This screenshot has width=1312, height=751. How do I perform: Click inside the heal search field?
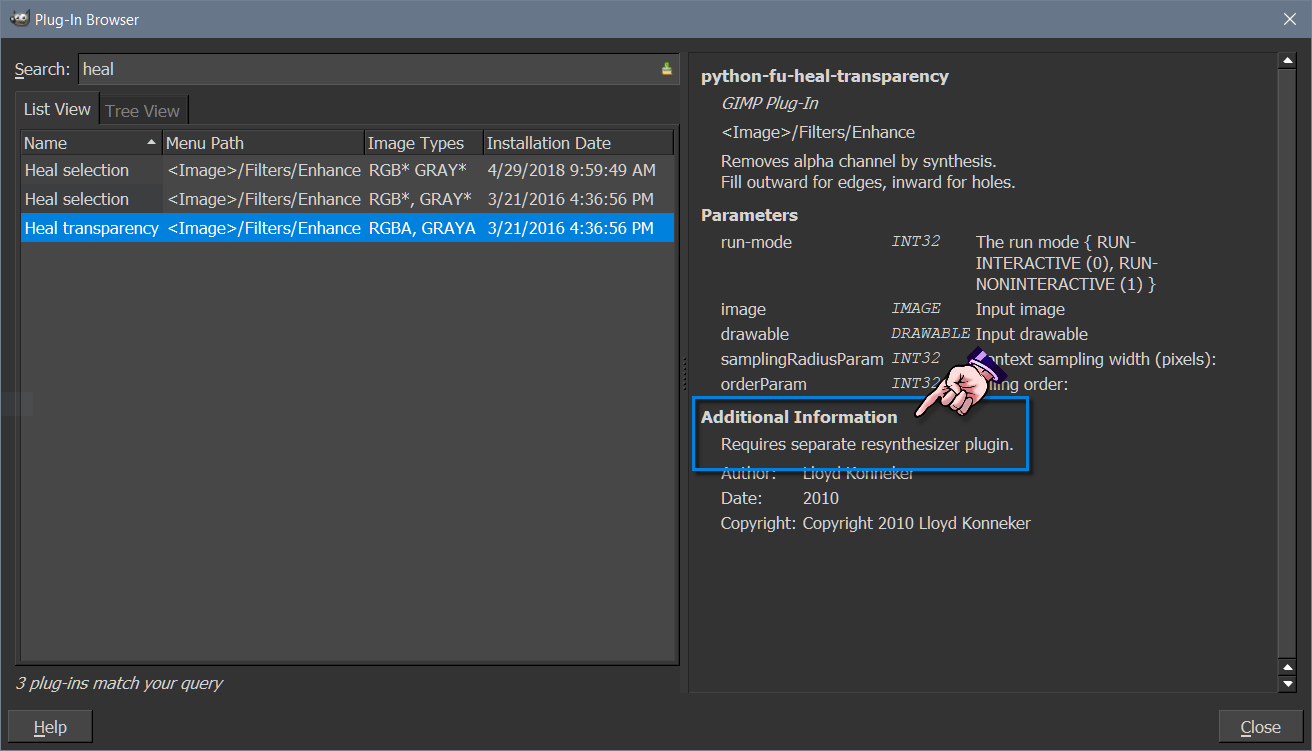click(300, 68)
